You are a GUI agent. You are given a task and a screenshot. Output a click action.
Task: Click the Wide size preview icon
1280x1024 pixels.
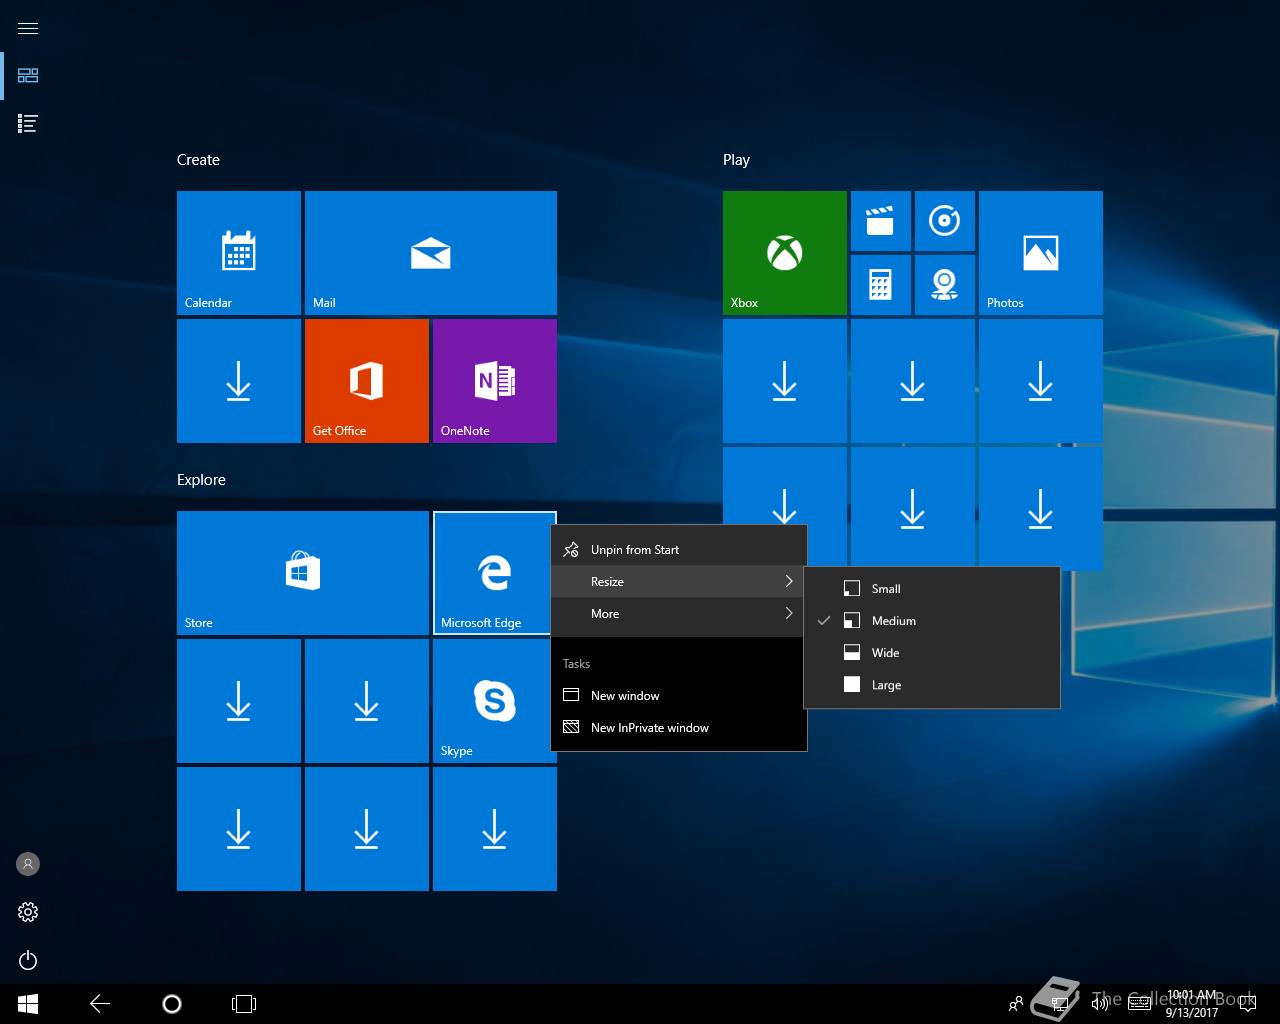852,653
